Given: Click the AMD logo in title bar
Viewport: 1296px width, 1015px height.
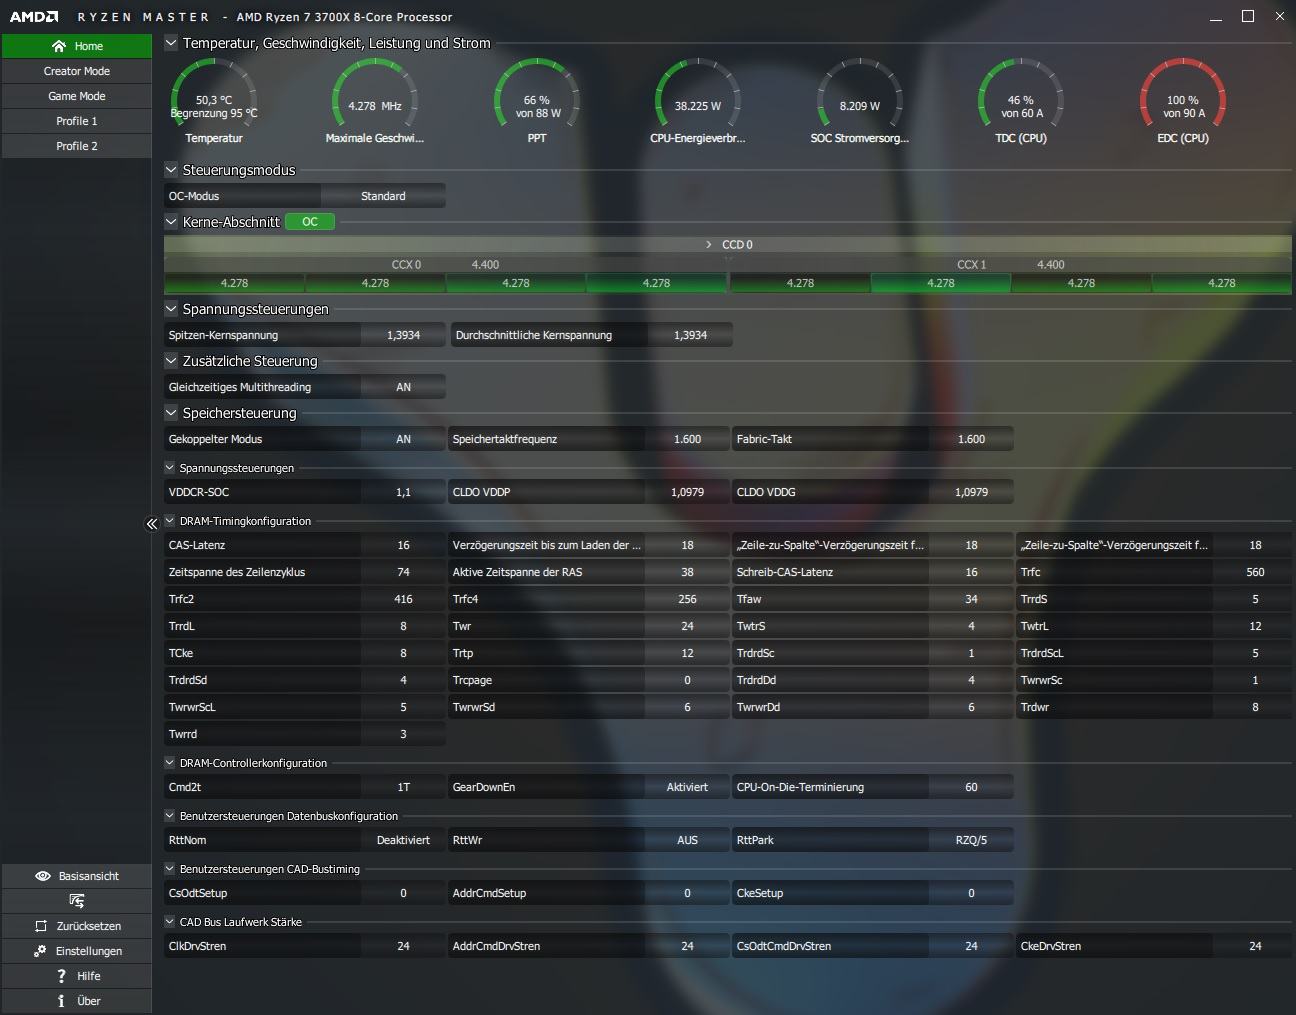Looking at the screenshot, I should coord(34,17).
